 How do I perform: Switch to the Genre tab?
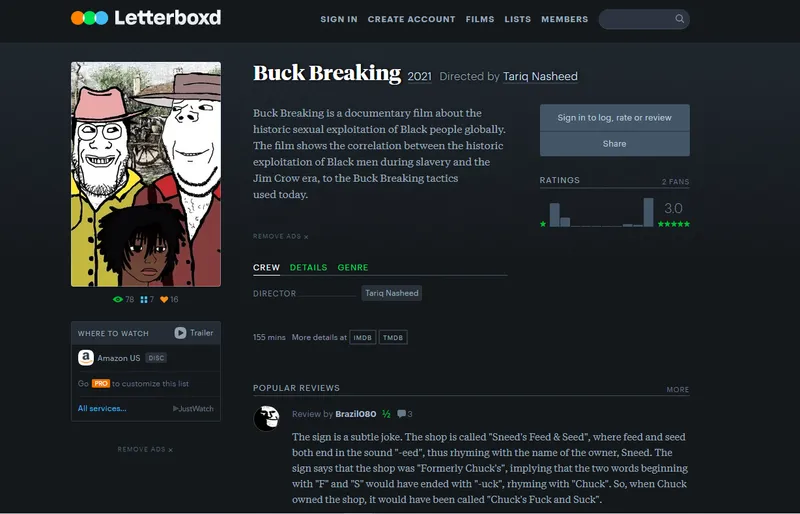click(x=353, y=268)
